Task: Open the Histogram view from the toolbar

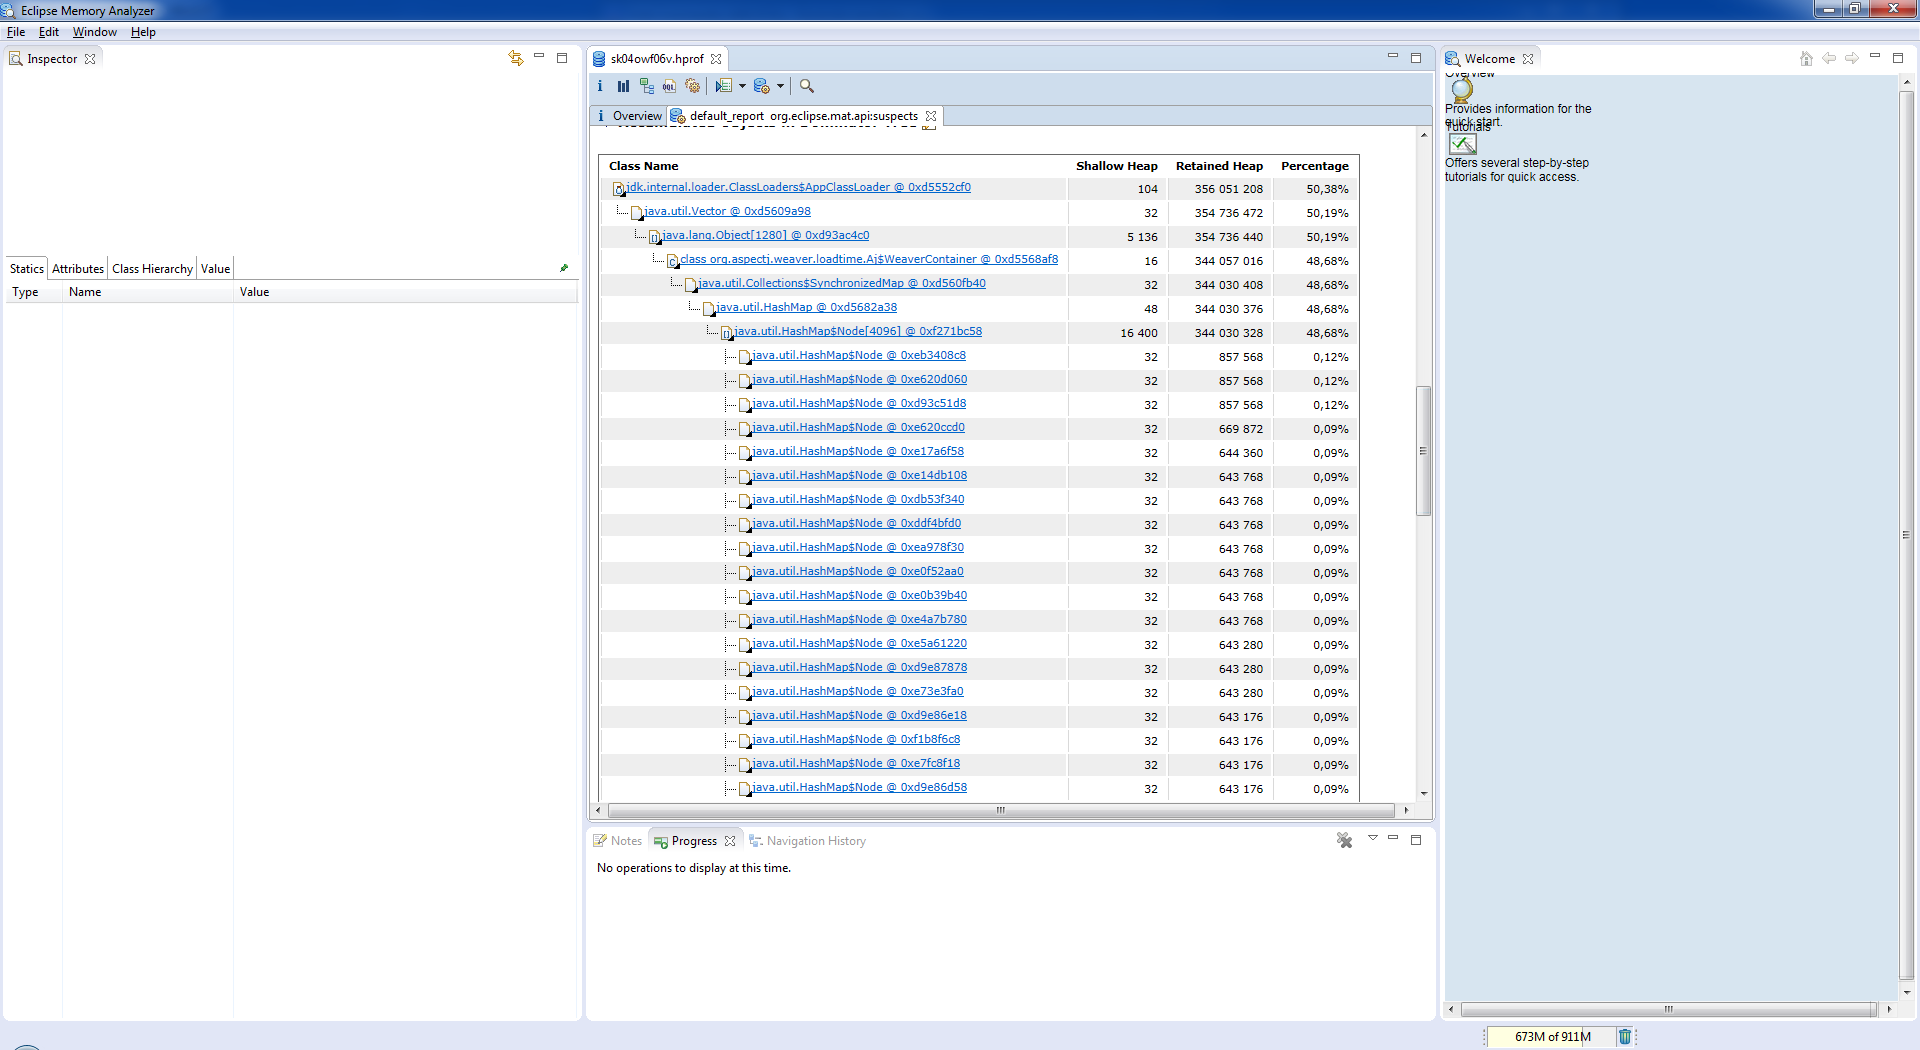Action: pyautogui.click(x=623, y=86)
